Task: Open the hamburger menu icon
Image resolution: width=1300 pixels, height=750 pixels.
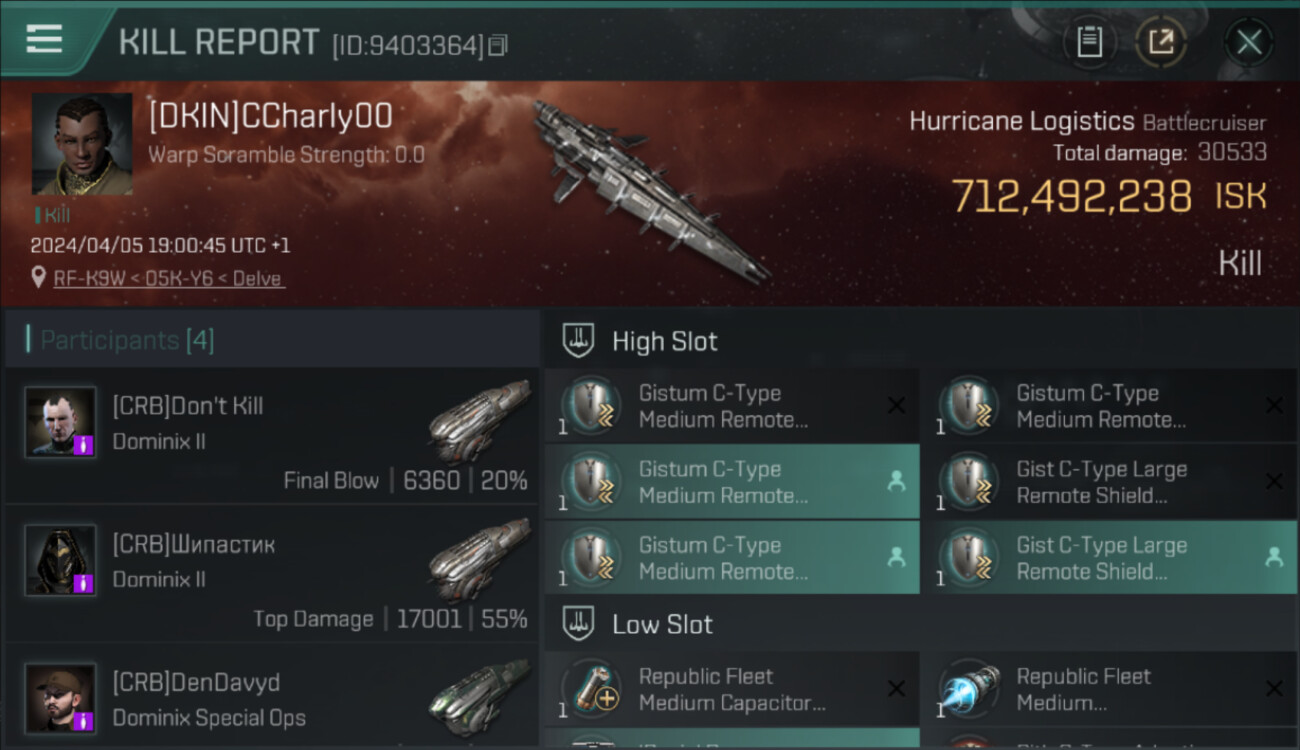Action: [44, 40]
